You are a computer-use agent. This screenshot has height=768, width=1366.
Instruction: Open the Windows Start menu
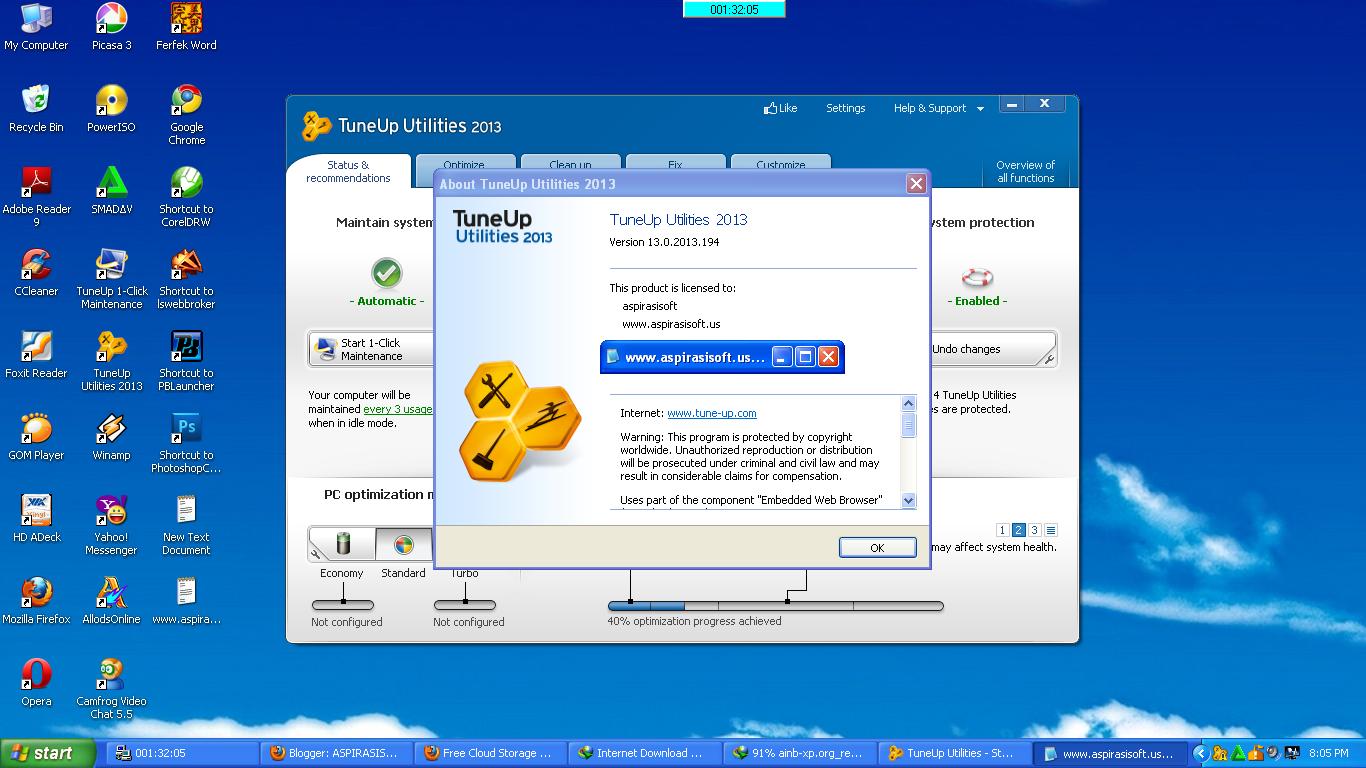(x=48, y=753)
